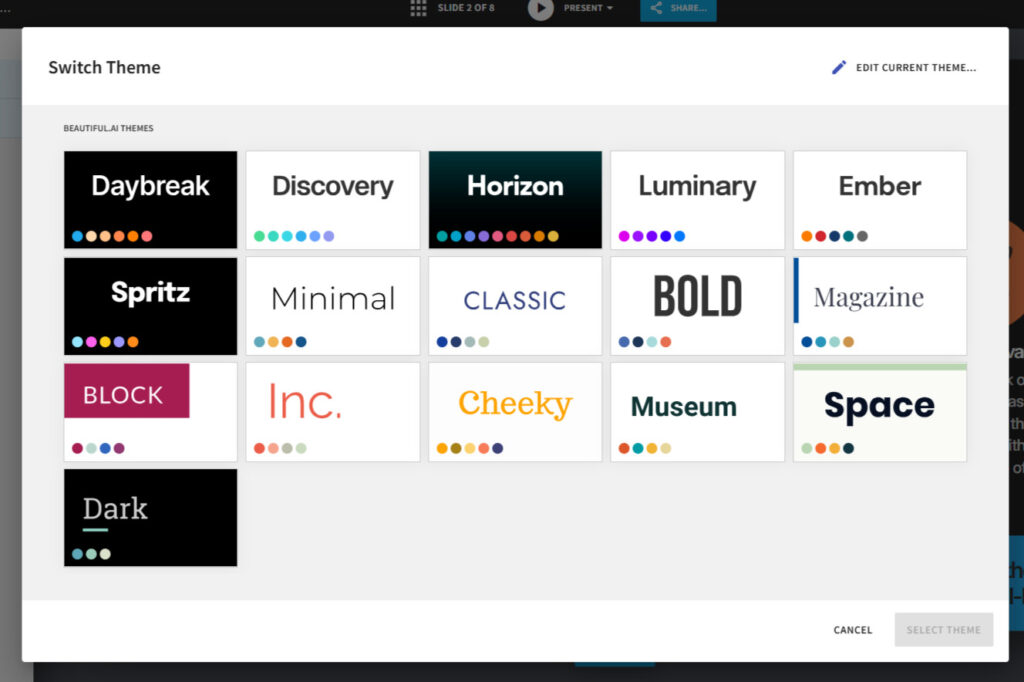Apply the Magazine theme card
Screen dimensions: 1024x682
(x=880, y=306)
